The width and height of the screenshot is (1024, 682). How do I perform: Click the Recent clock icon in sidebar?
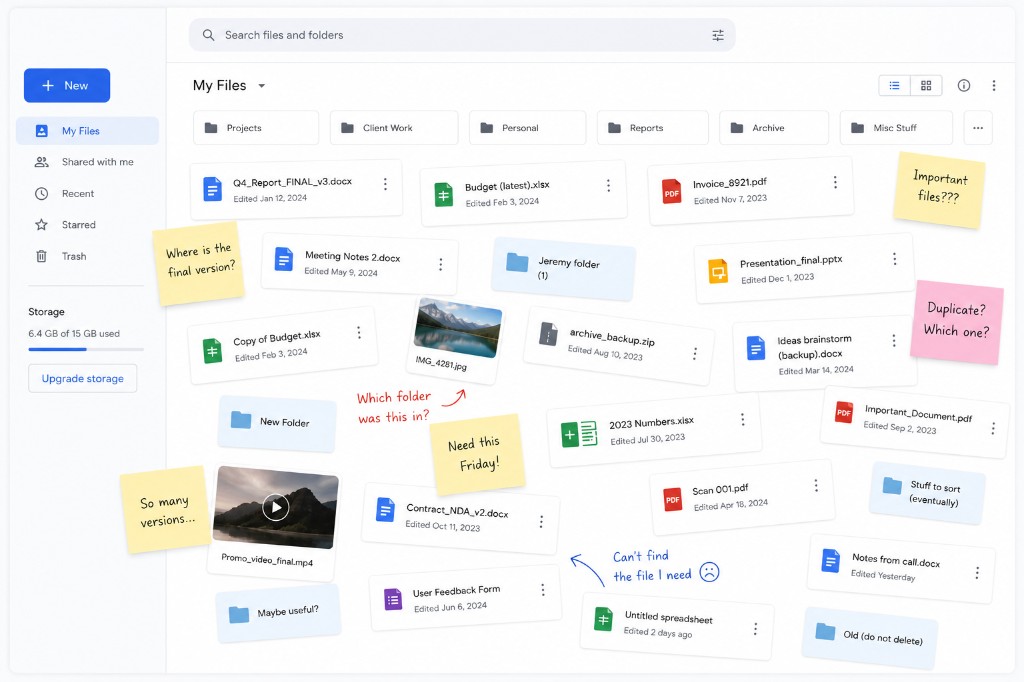[x=41, y=193]
